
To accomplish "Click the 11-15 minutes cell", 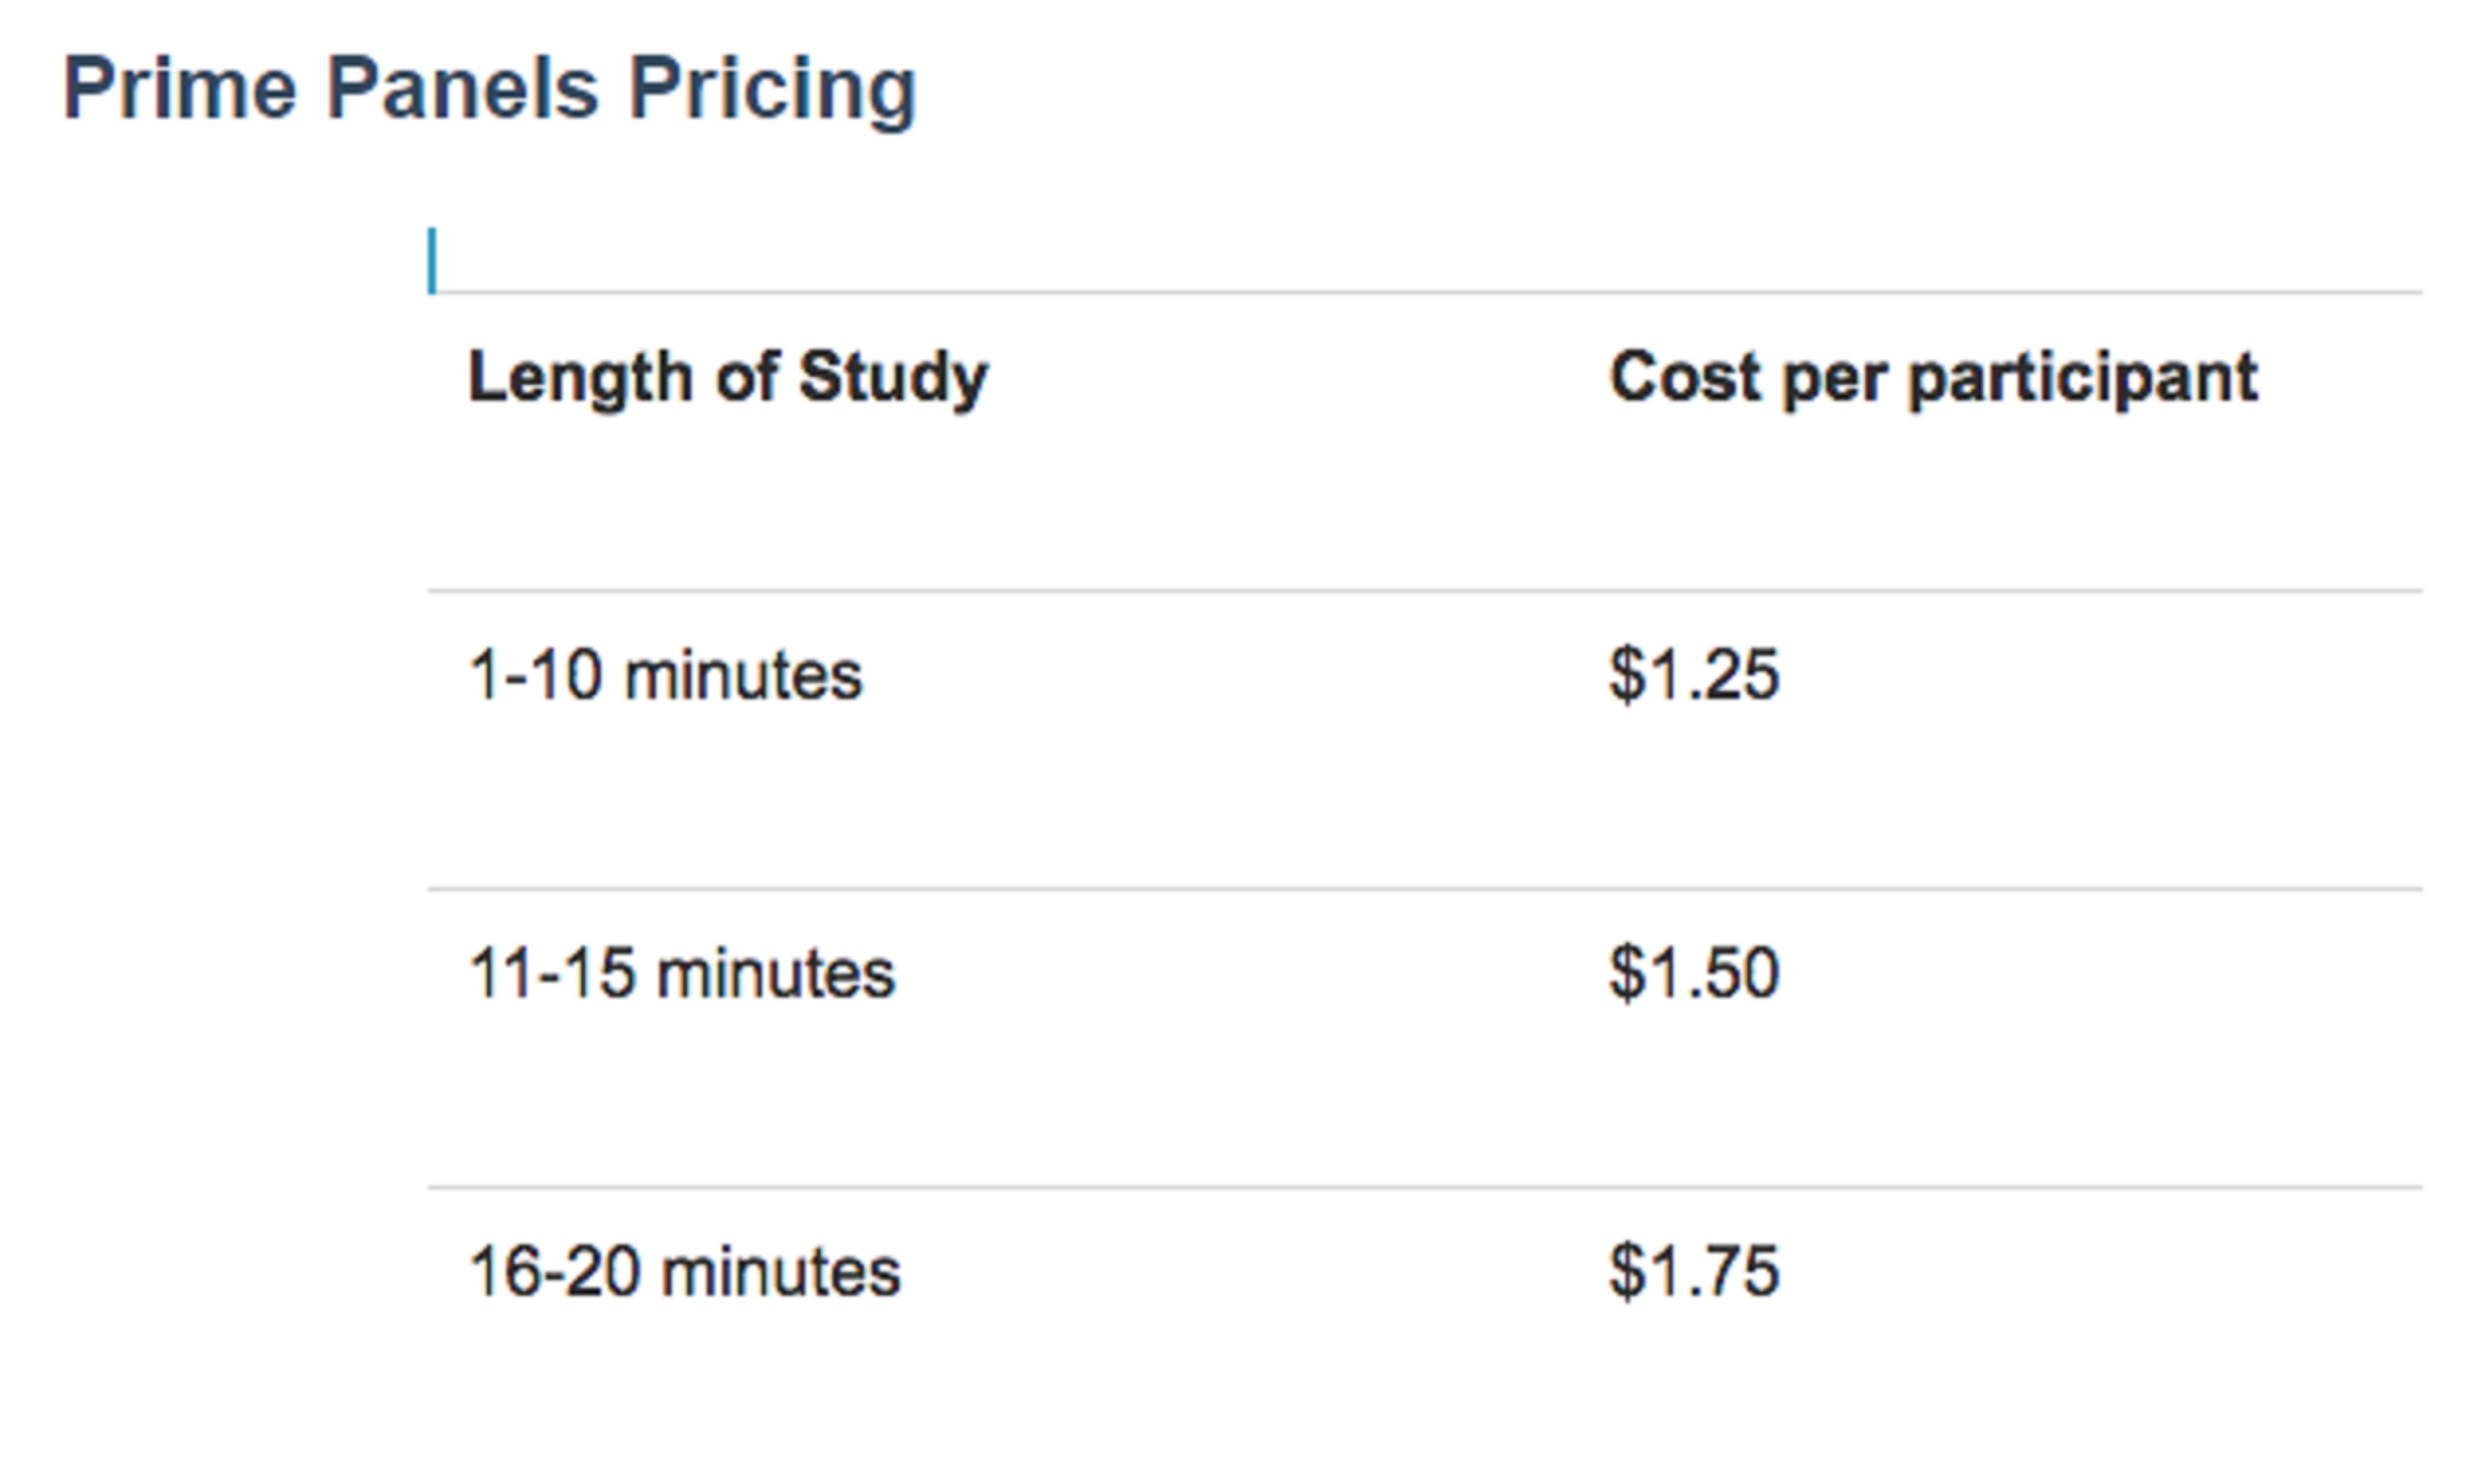I will tap(681, 973).
